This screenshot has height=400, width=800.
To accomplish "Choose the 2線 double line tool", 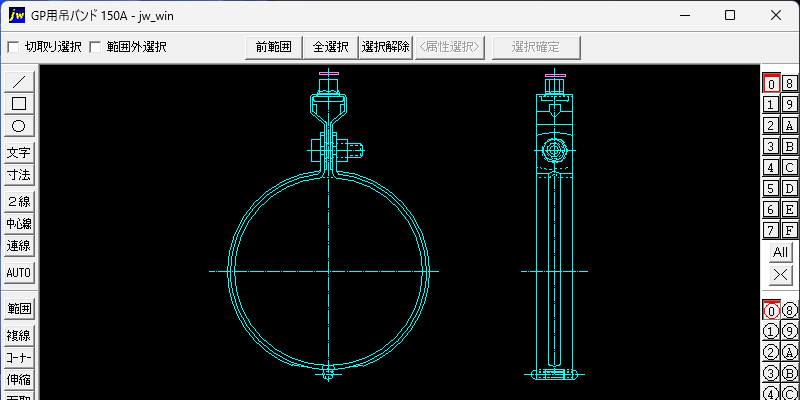I will (x=19, y=202).
